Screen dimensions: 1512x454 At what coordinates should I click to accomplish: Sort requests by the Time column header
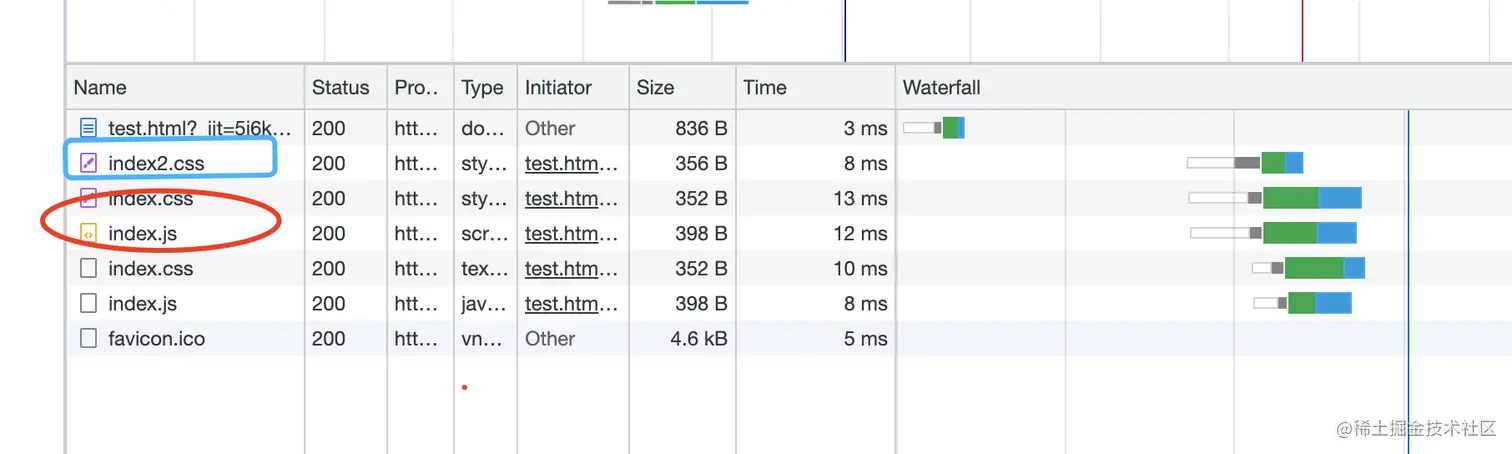[x=765, y=88]
